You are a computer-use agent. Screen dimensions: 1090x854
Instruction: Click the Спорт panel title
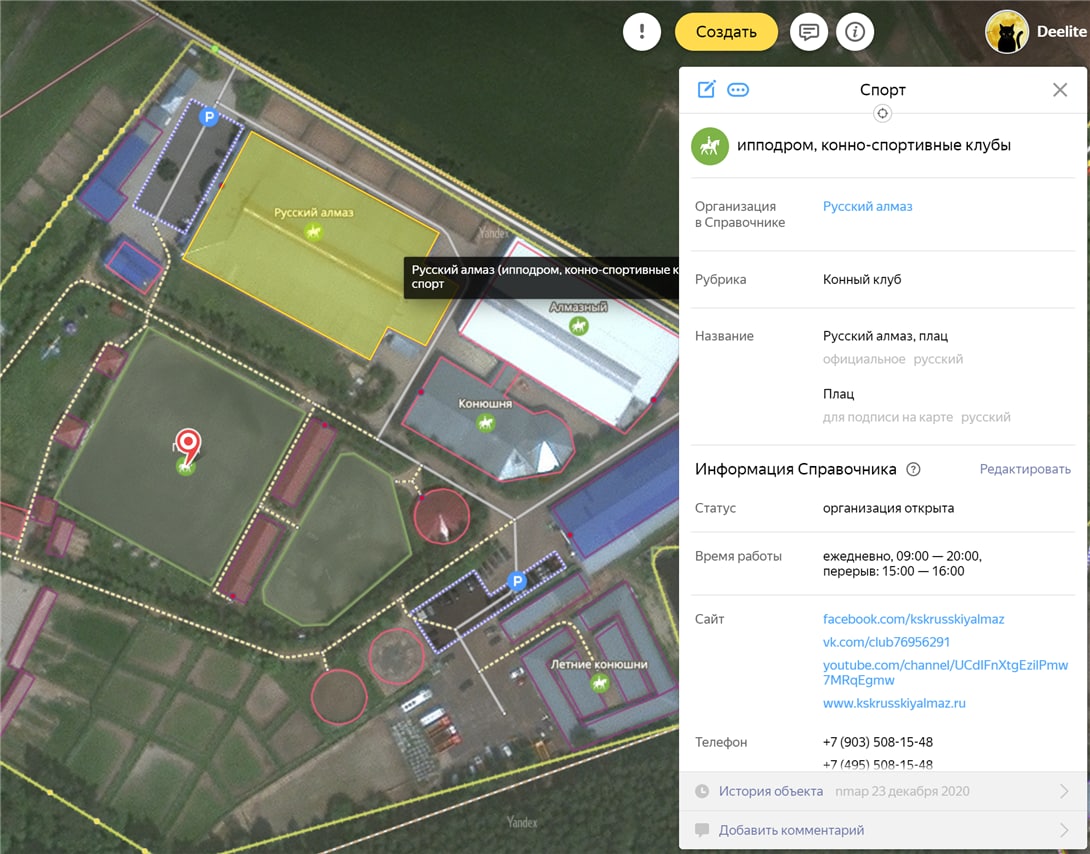coord(882,90)
